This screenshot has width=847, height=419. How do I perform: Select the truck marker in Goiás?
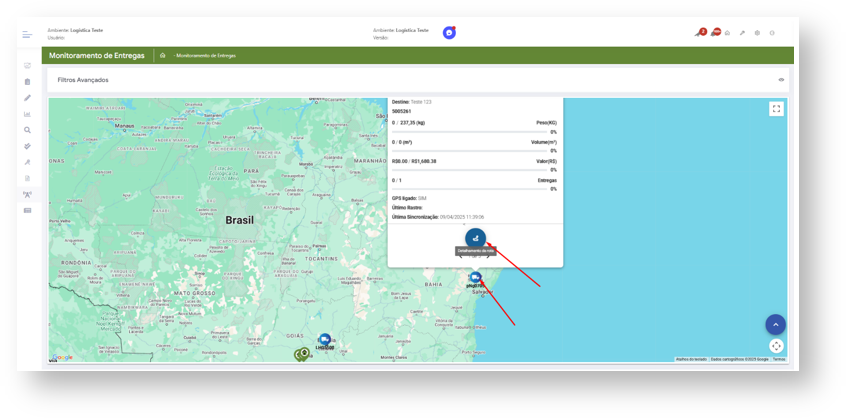coord(324,340)
